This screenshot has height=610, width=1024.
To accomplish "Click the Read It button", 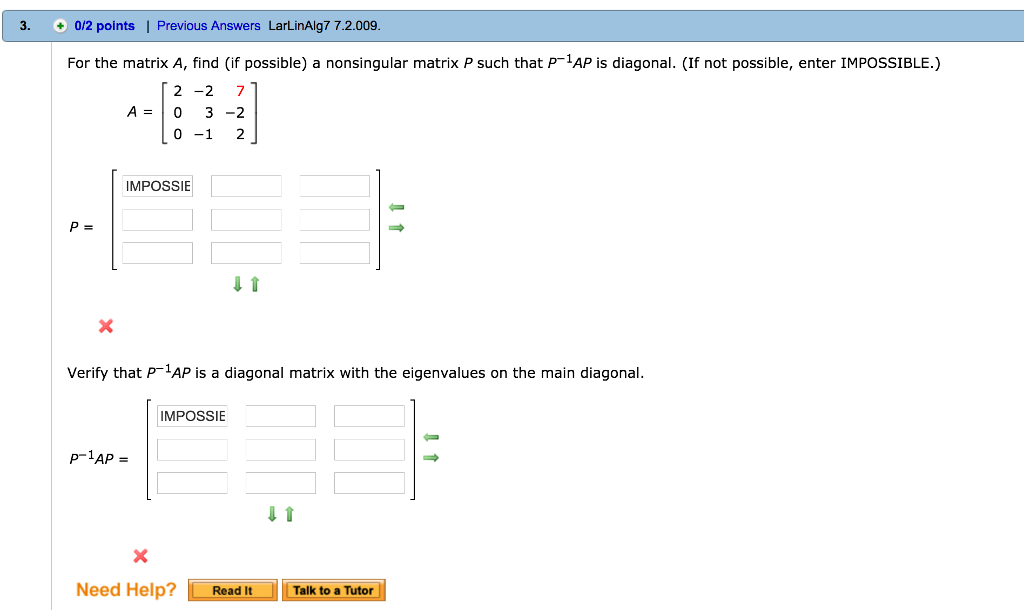I will [x=232, y=590].
